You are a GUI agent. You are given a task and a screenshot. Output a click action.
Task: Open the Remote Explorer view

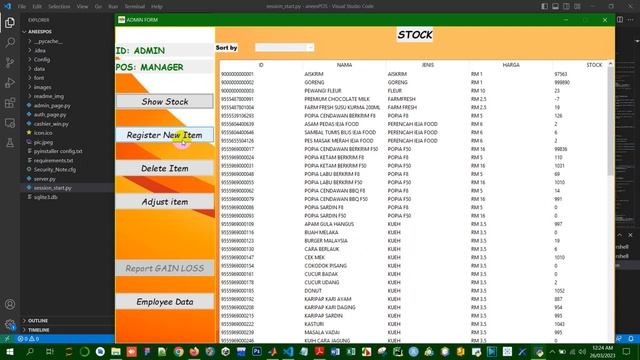tap(10, 123)
